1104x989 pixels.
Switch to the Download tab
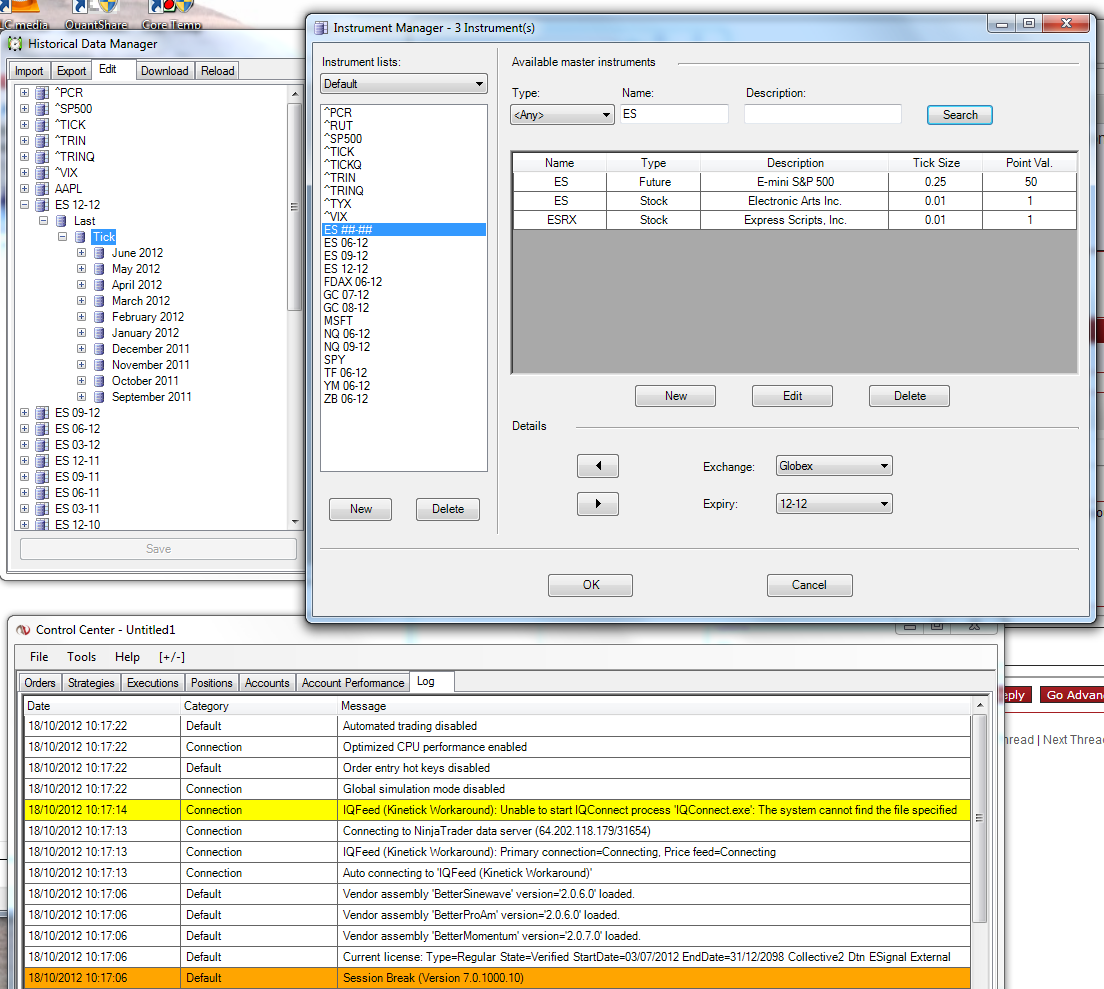pos(164,71)
